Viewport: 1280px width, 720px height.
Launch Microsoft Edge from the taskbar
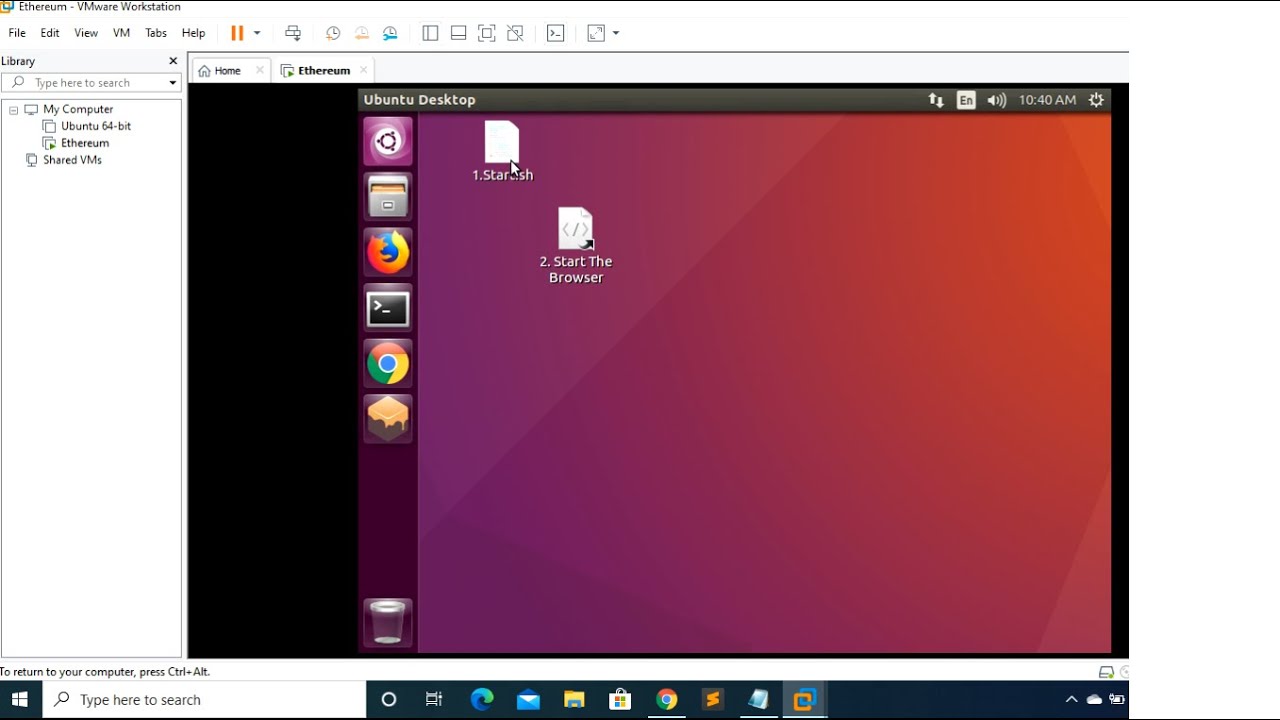(482, 700)
